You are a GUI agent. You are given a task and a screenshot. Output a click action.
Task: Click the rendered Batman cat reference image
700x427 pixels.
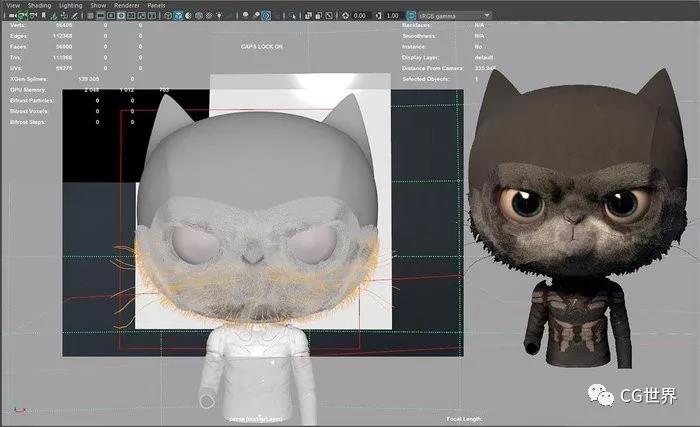(578, 219)
